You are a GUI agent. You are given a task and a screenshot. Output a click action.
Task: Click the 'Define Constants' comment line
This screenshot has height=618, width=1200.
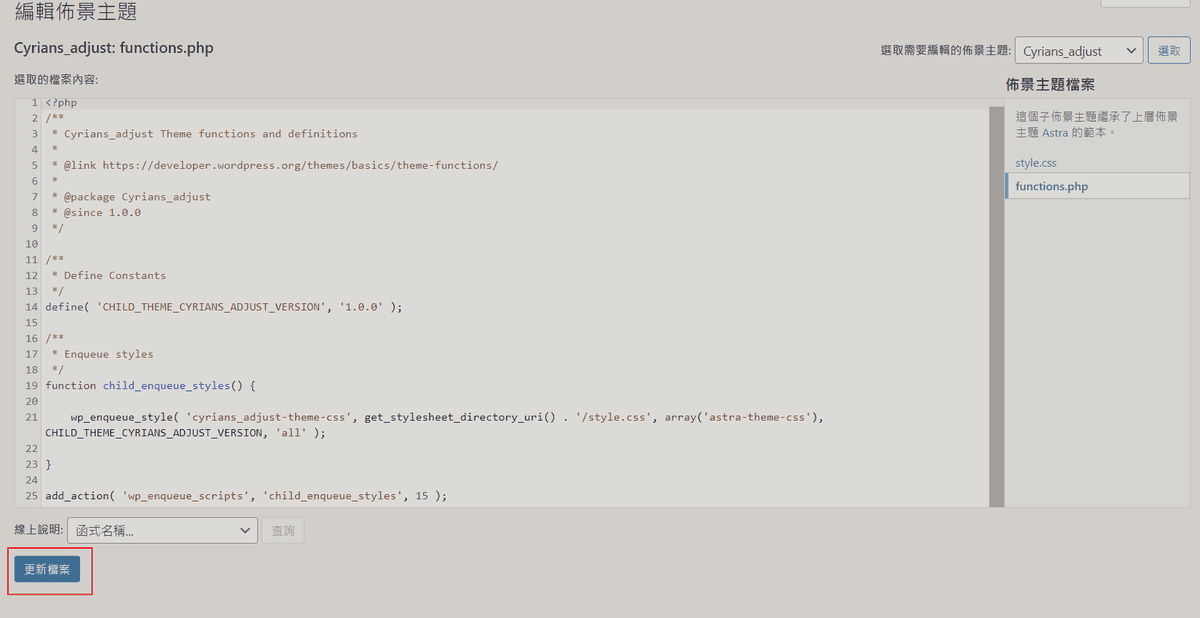tap(109, 275)
